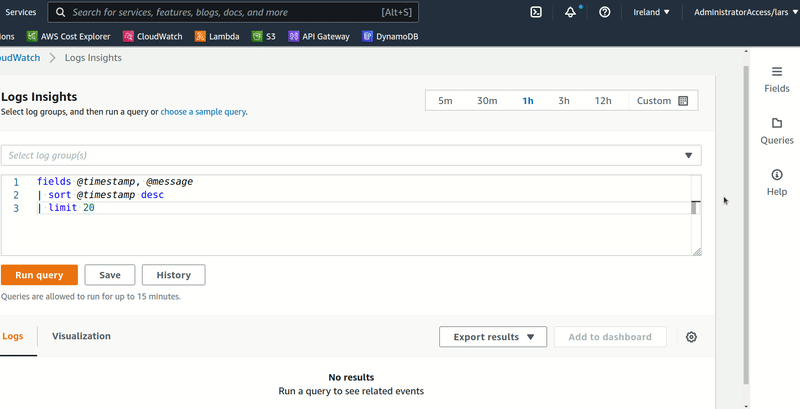Select the 5m time range
The image size is (800, 409).
[445, 100]
